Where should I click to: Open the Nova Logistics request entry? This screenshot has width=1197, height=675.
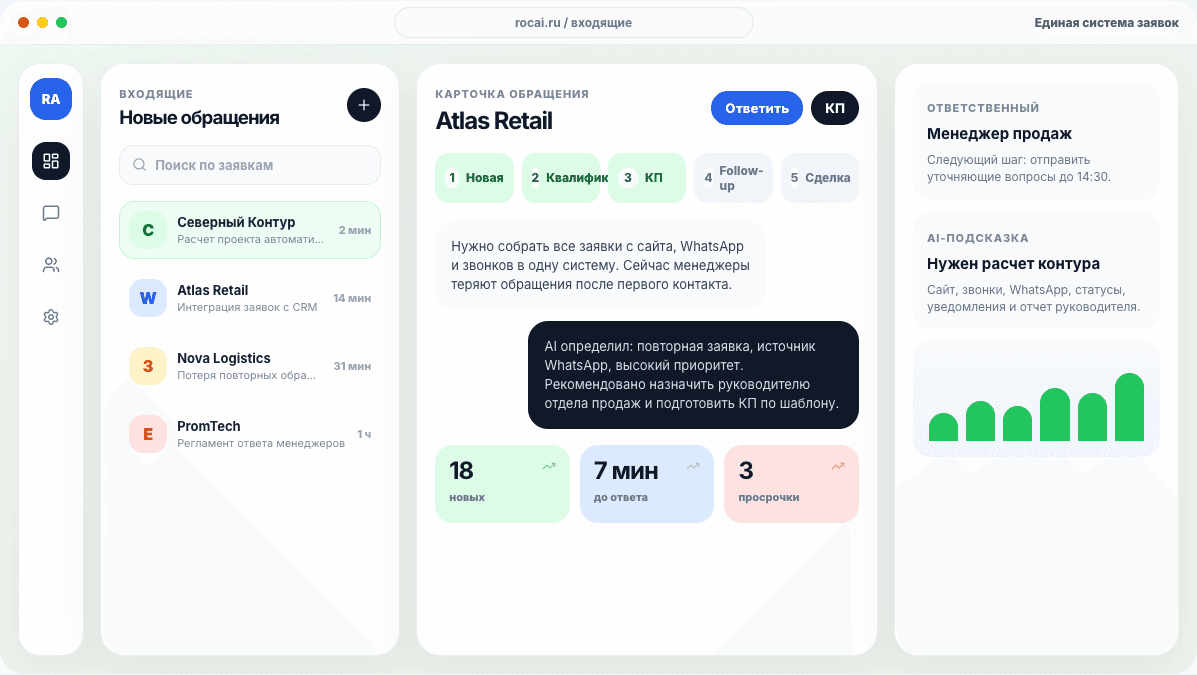point(249,365)
